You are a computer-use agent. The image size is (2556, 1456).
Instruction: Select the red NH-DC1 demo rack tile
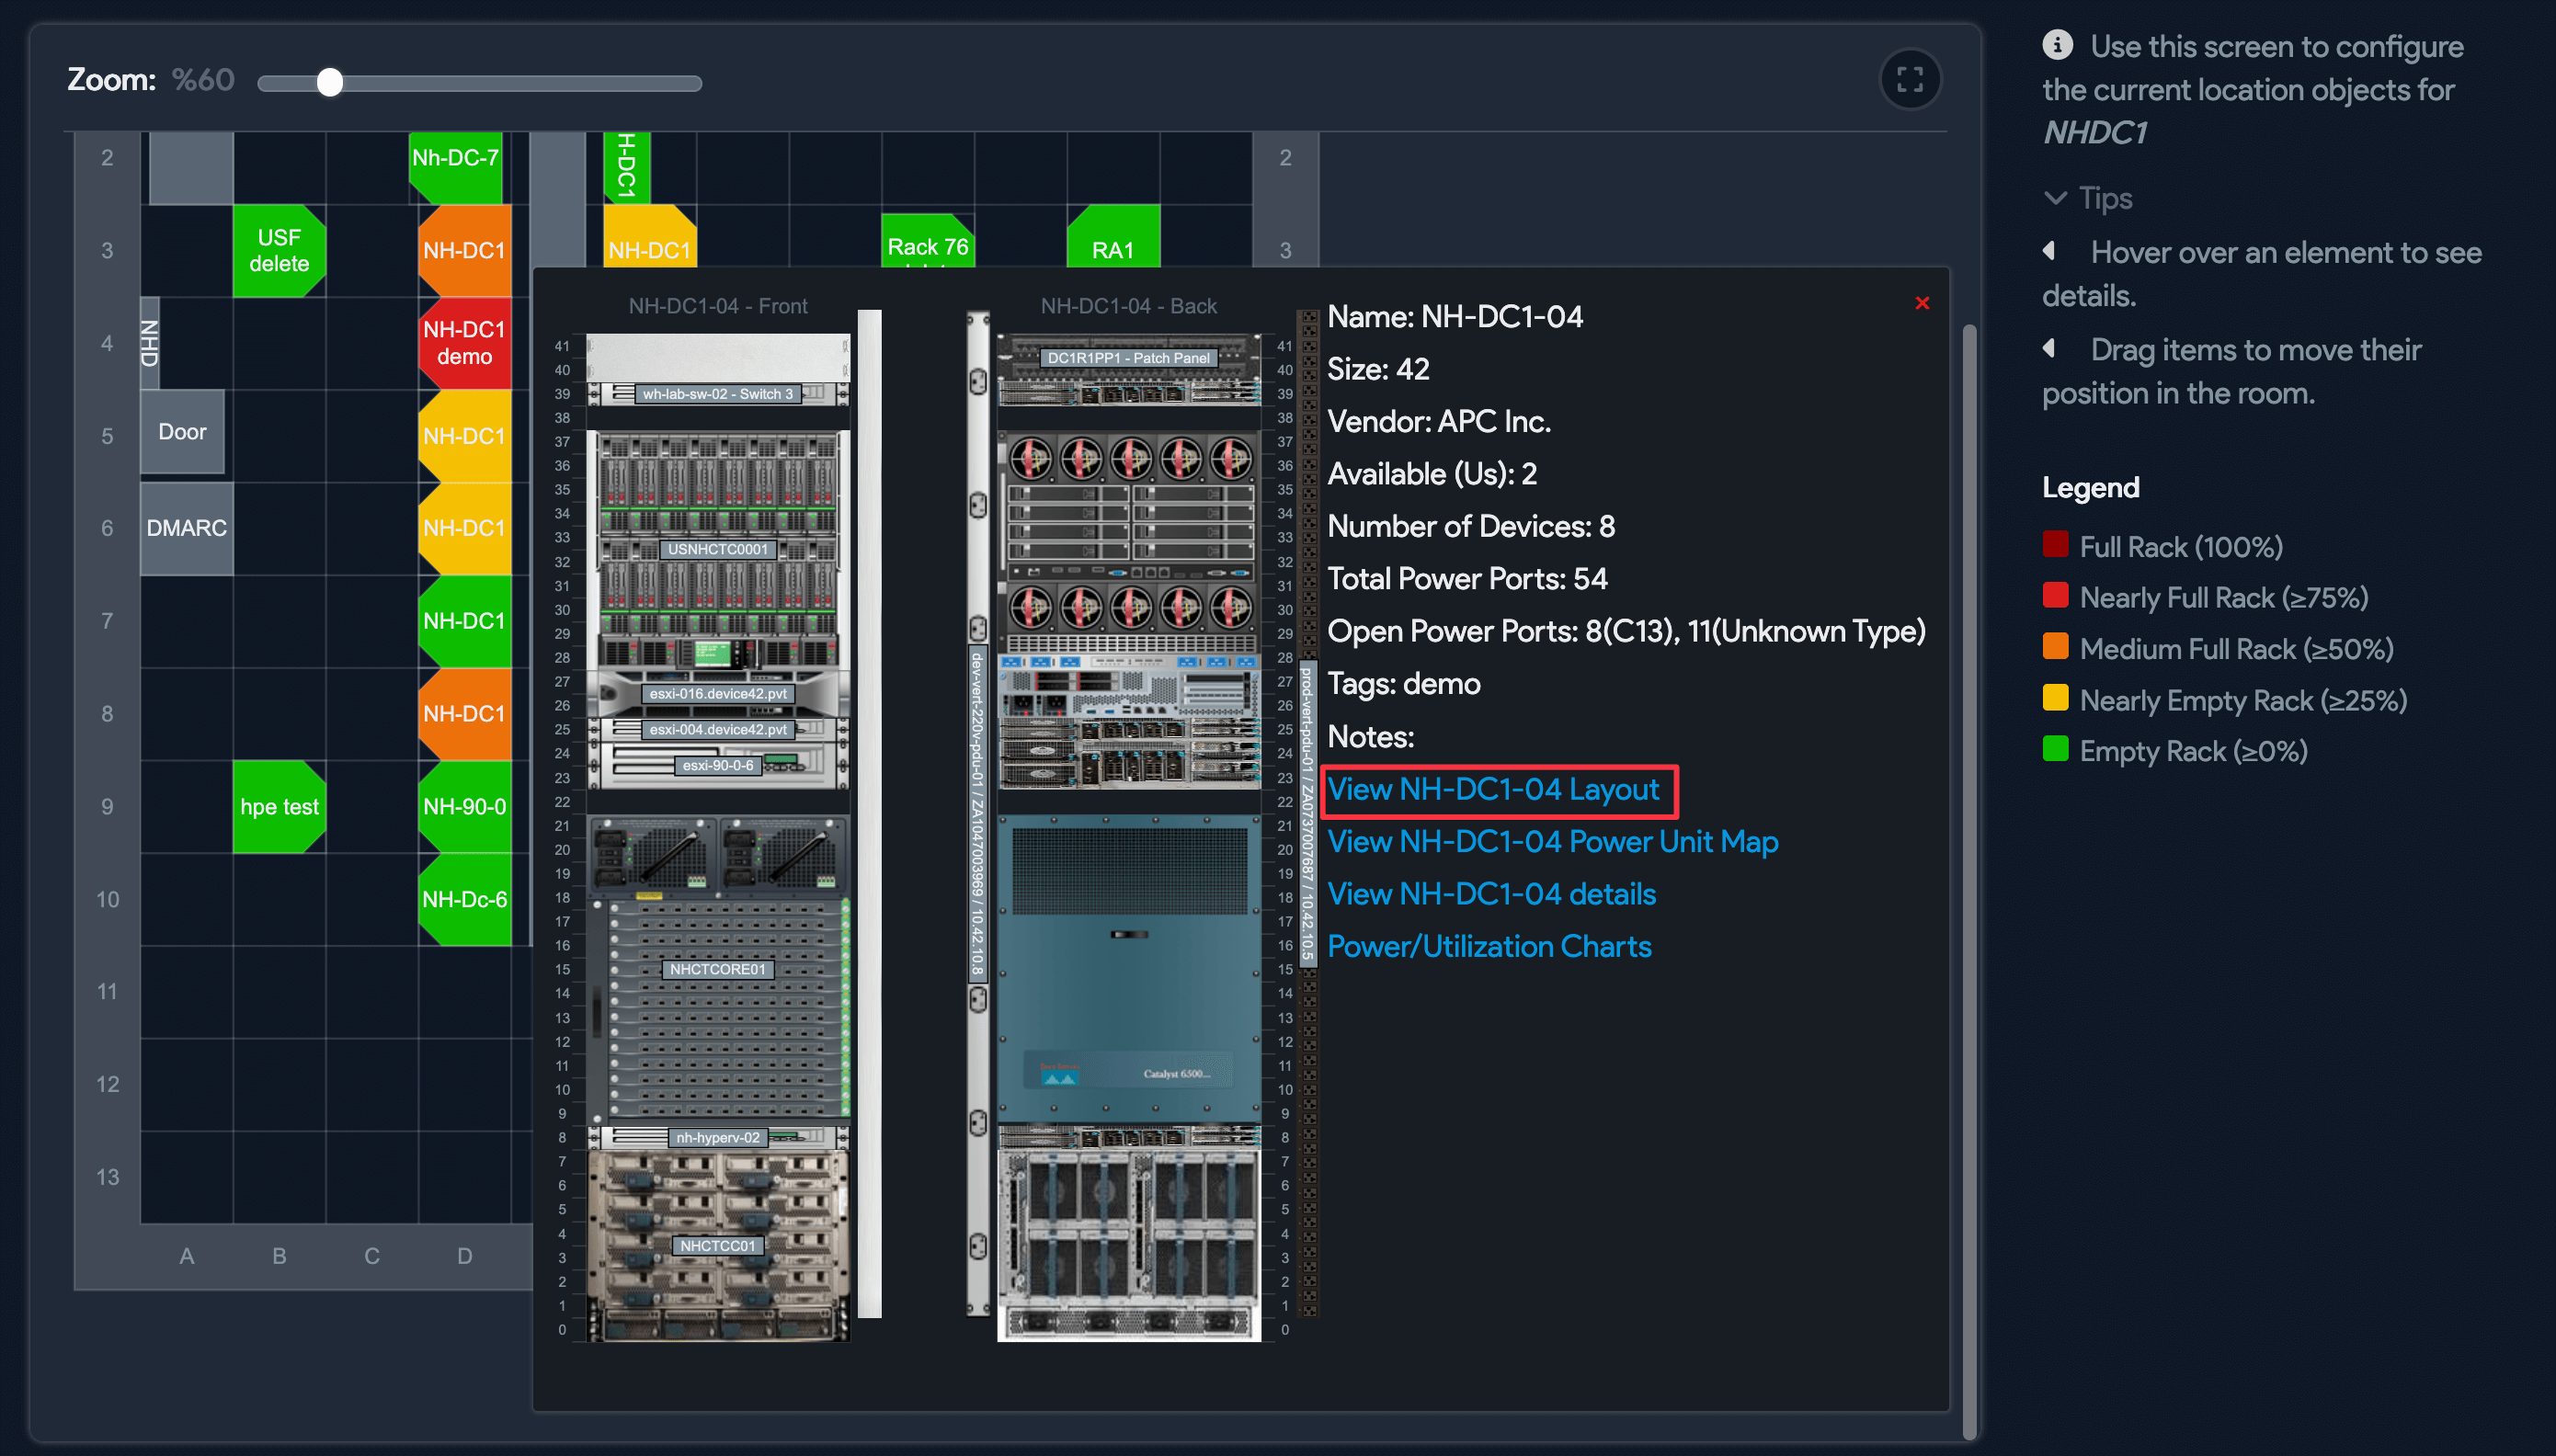pyautogui.click(x=464, y=343)
